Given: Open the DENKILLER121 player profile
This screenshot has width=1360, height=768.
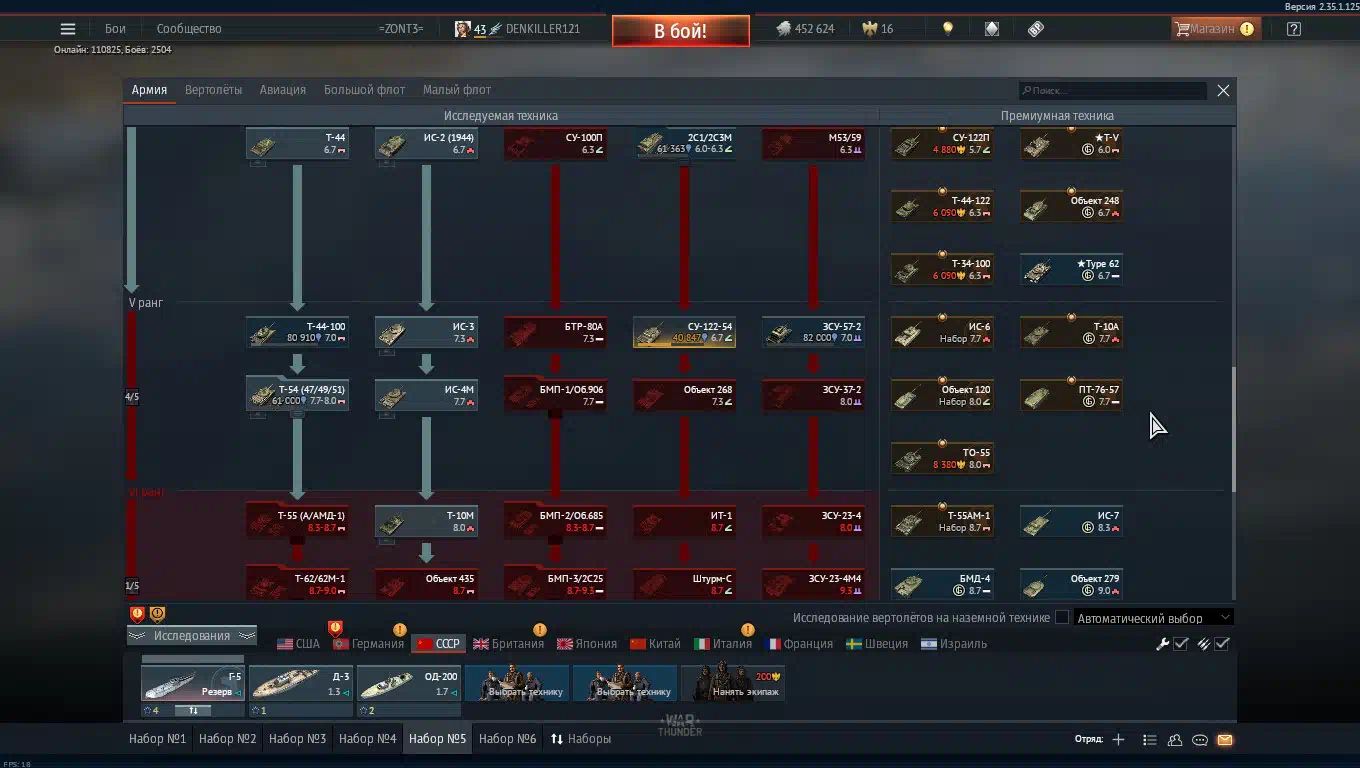Looking at the screenshot, I should (518, 29).
